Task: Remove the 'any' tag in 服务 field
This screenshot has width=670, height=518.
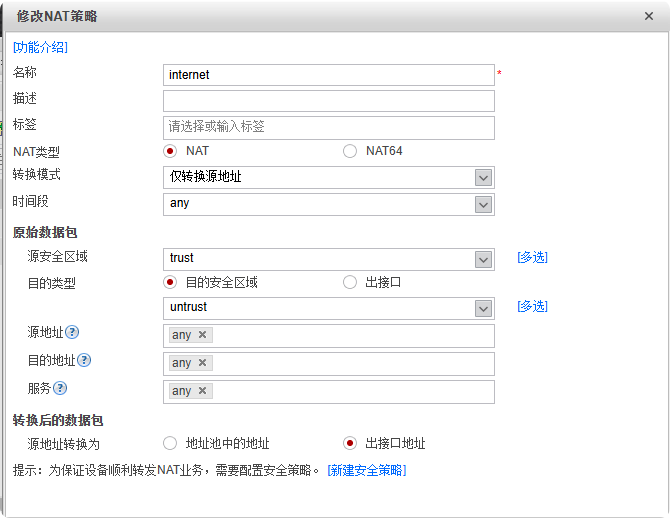Action: point(202,391)
